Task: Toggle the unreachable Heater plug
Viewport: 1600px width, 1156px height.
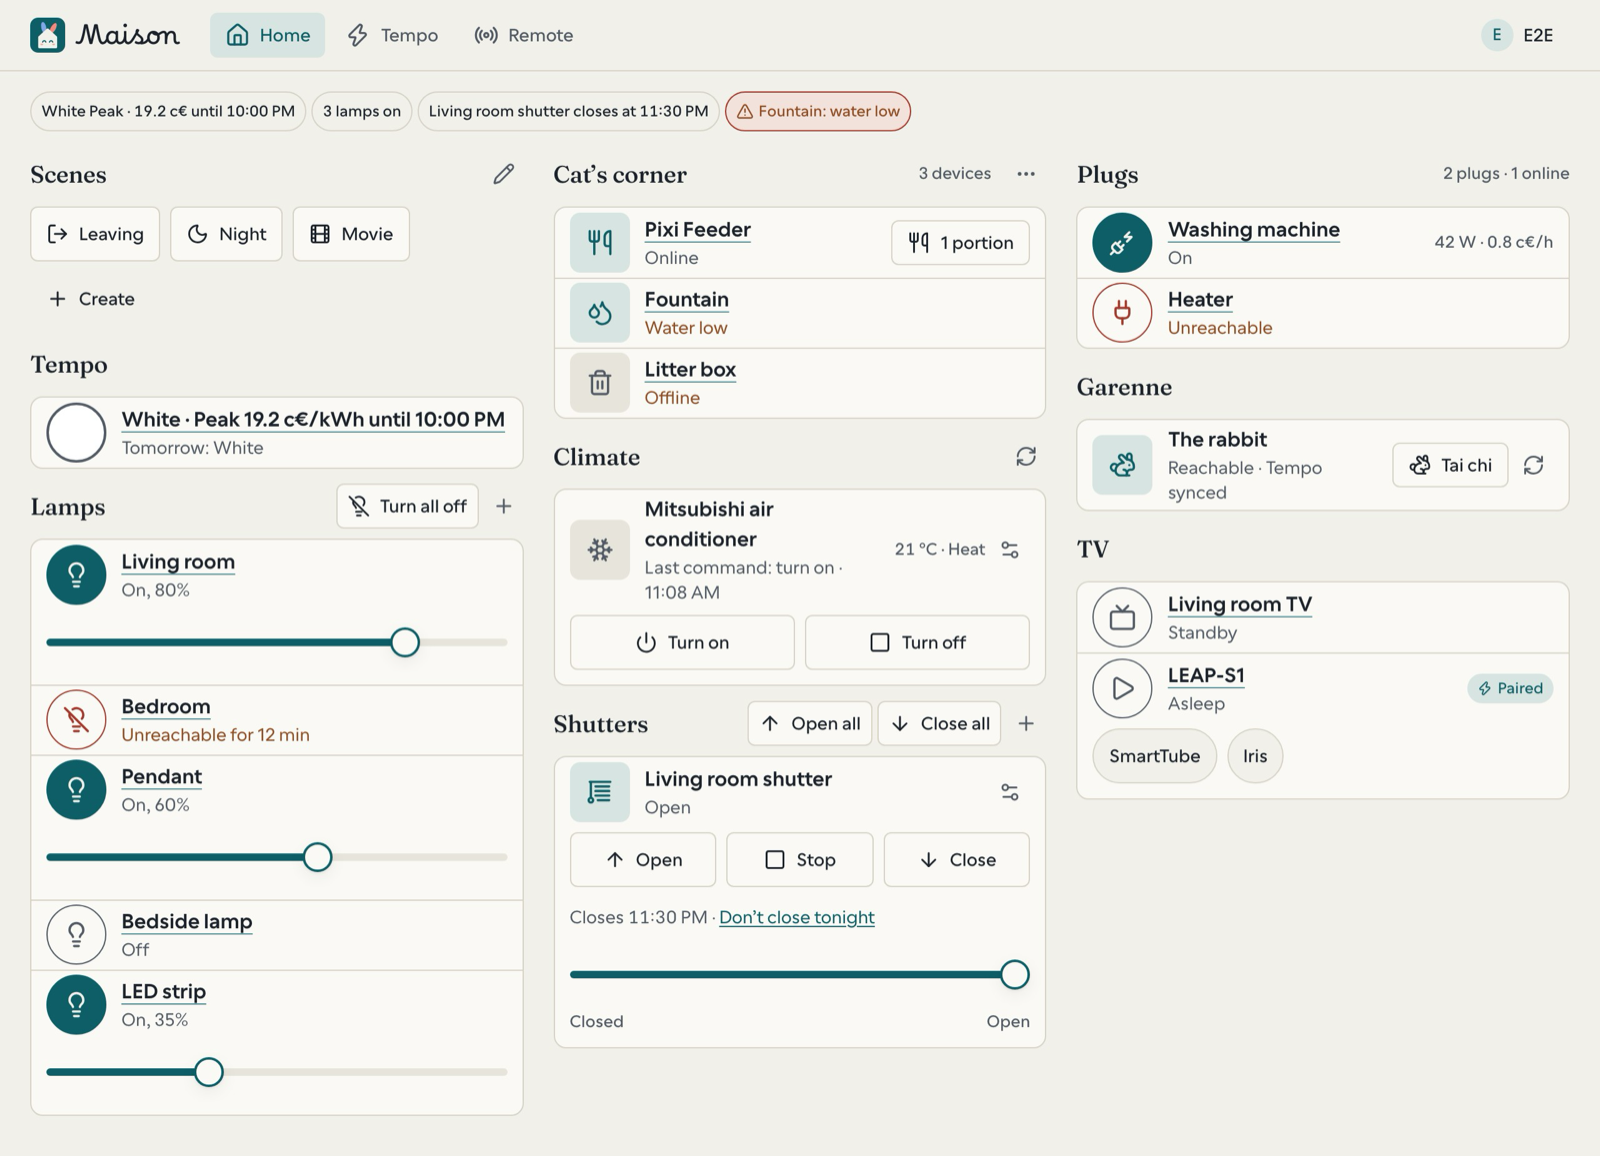Action: coord(1122,313)
